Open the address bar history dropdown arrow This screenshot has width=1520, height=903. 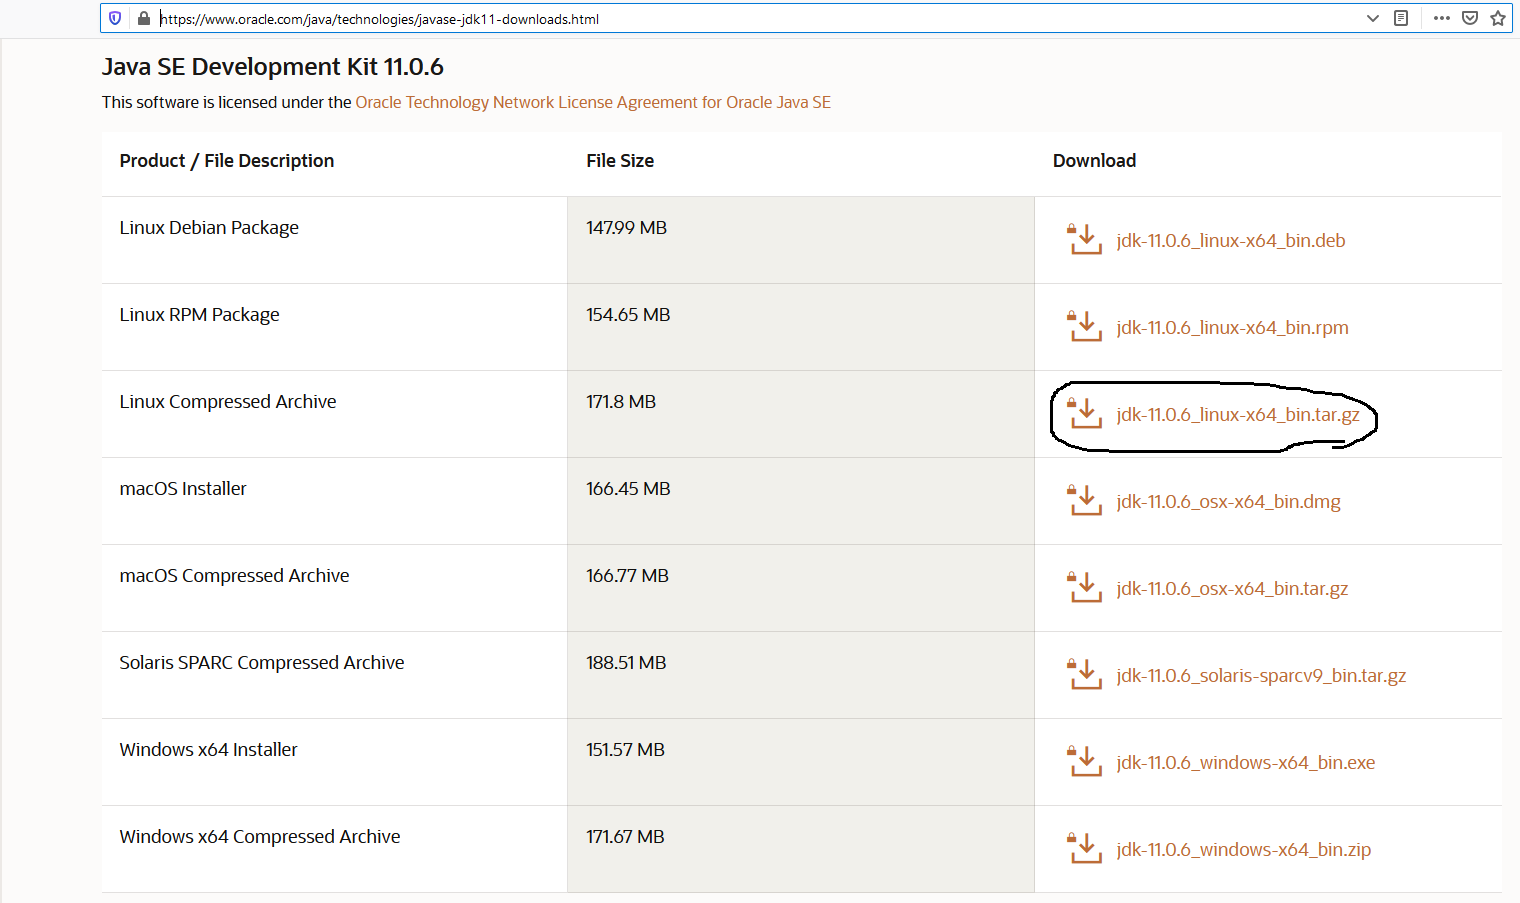tap(1373, 18)
